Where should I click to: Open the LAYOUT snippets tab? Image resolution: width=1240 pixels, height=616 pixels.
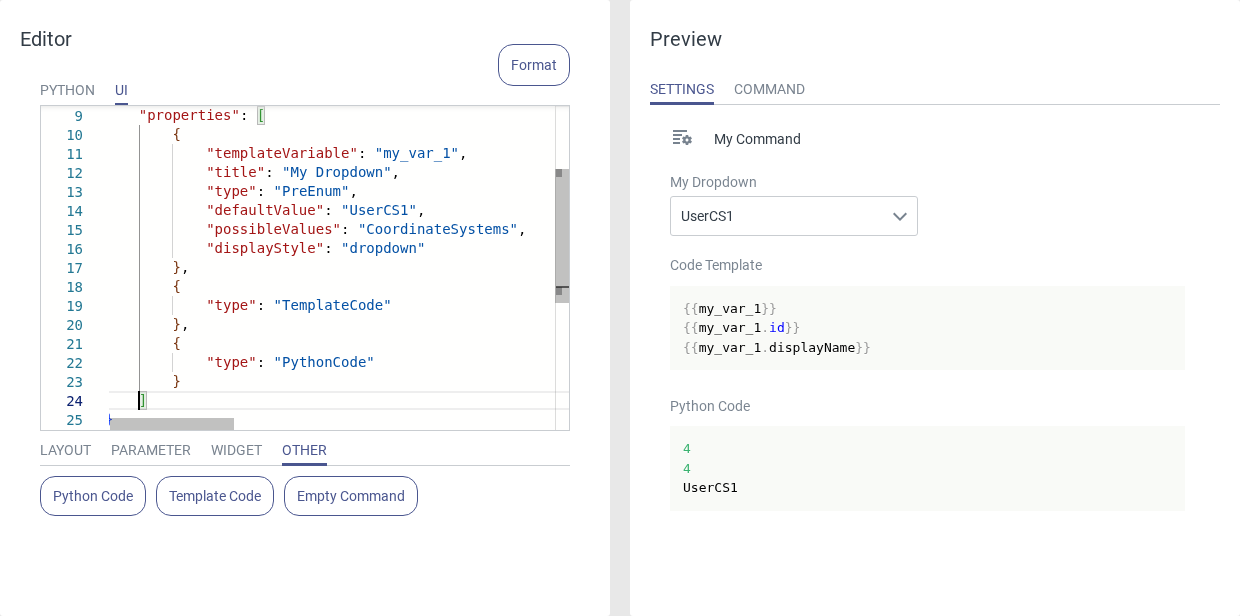click(x=65, y=450)
